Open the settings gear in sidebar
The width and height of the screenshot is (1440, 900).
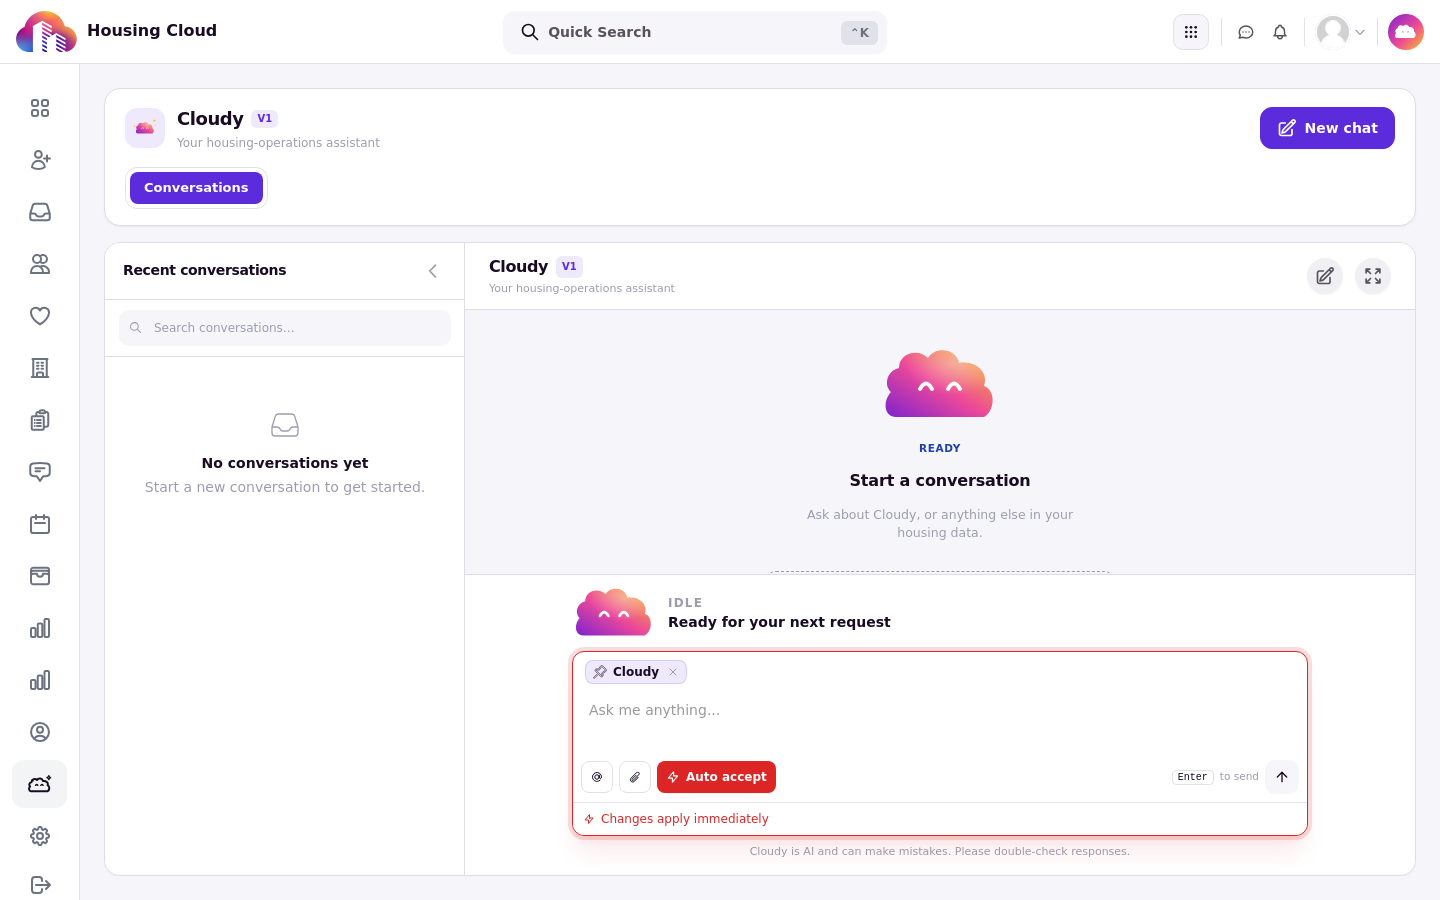coord(40,836)
